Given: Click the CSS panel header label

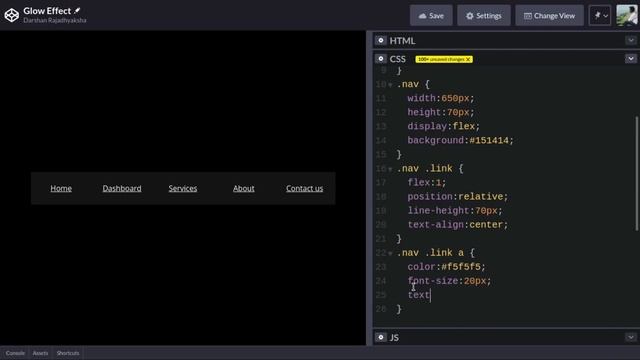Looking at the screenshot, I should pos(398,59).
